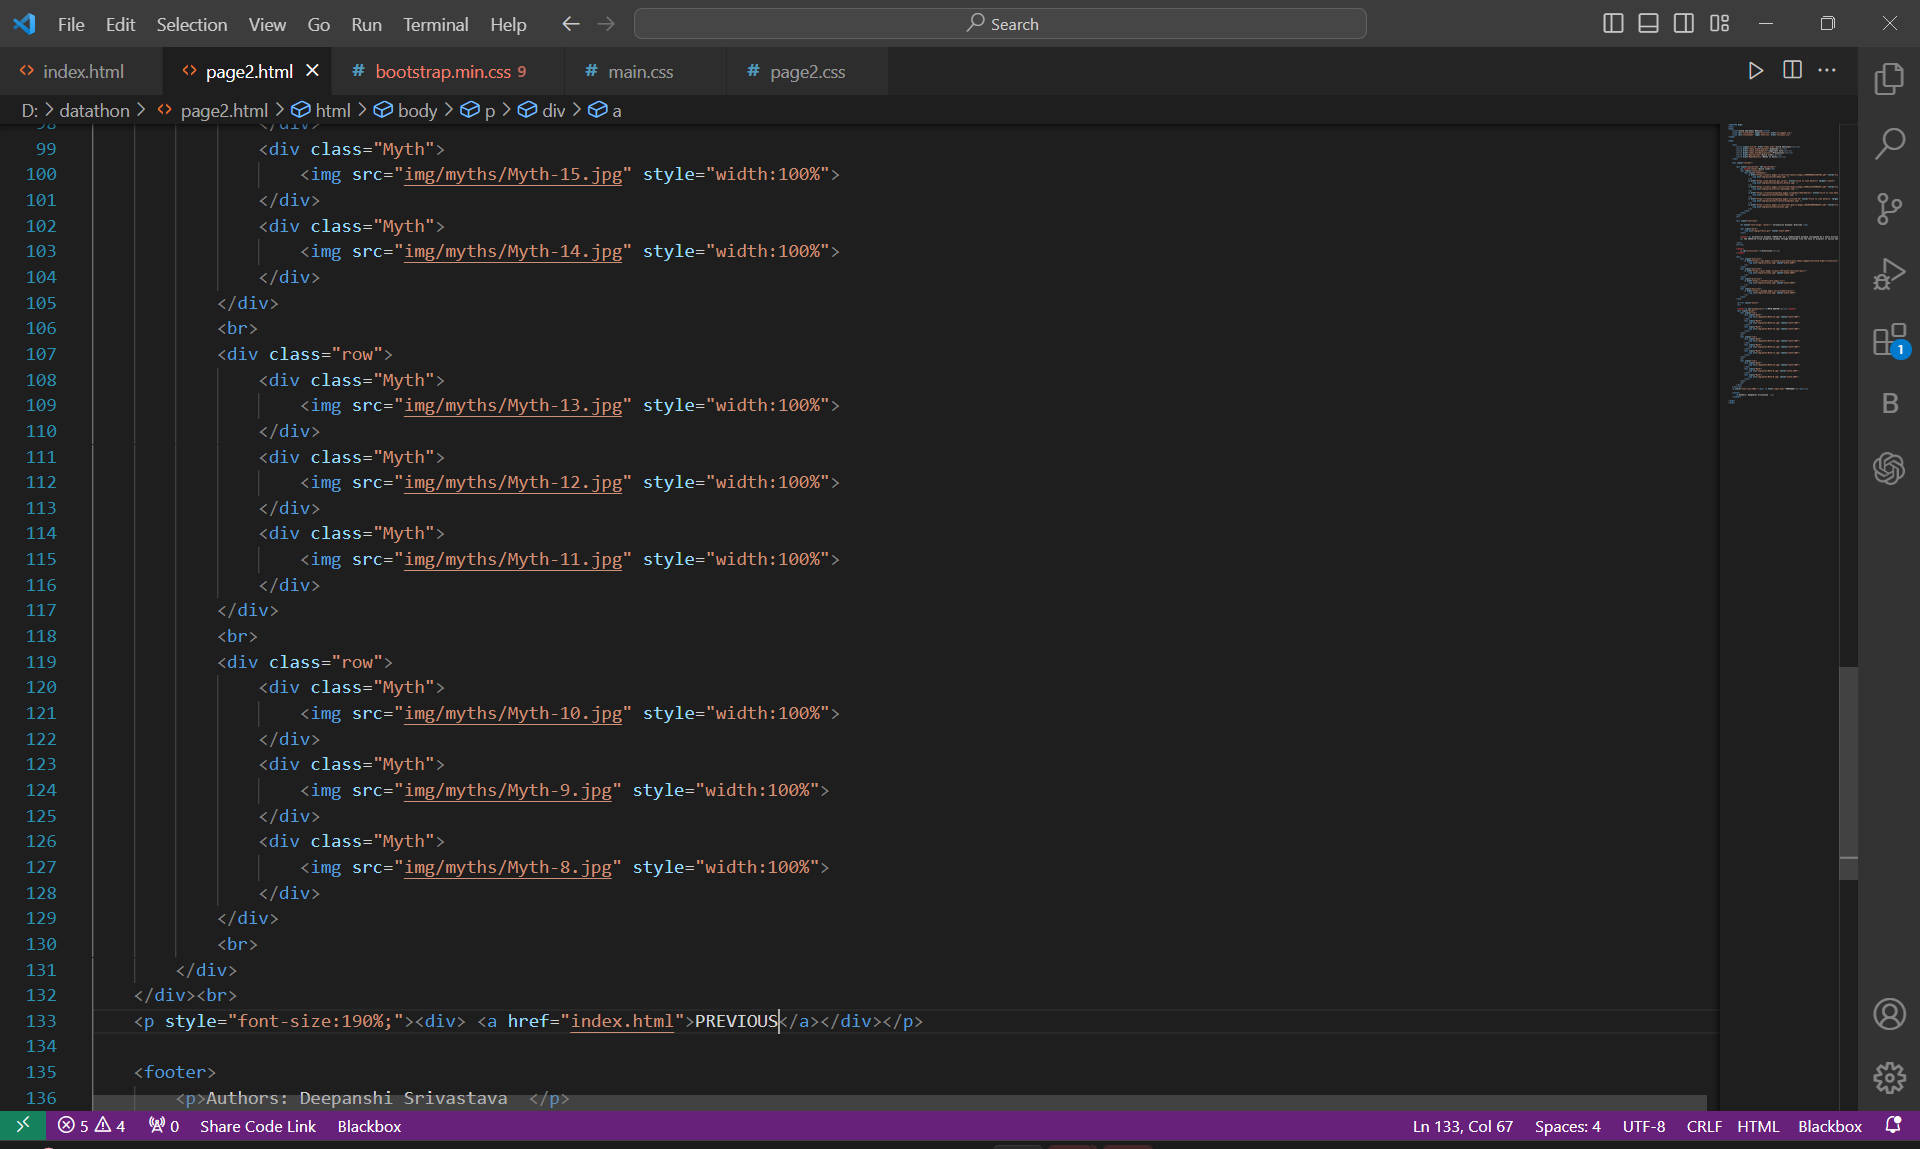1920x1149 pixels.
Task: Open the More Actions ellipsis menu
Action: coord(1827,70)
